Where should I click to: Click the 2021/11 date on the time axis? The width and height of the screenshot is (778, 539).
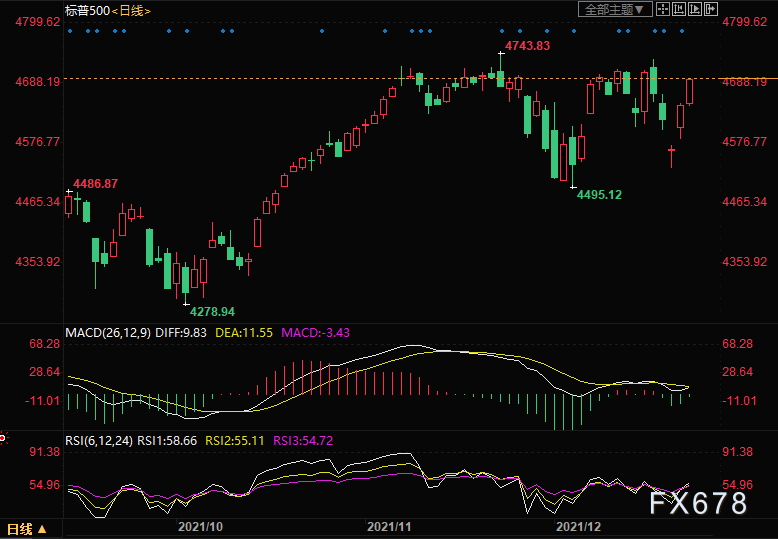click(389, 527)
